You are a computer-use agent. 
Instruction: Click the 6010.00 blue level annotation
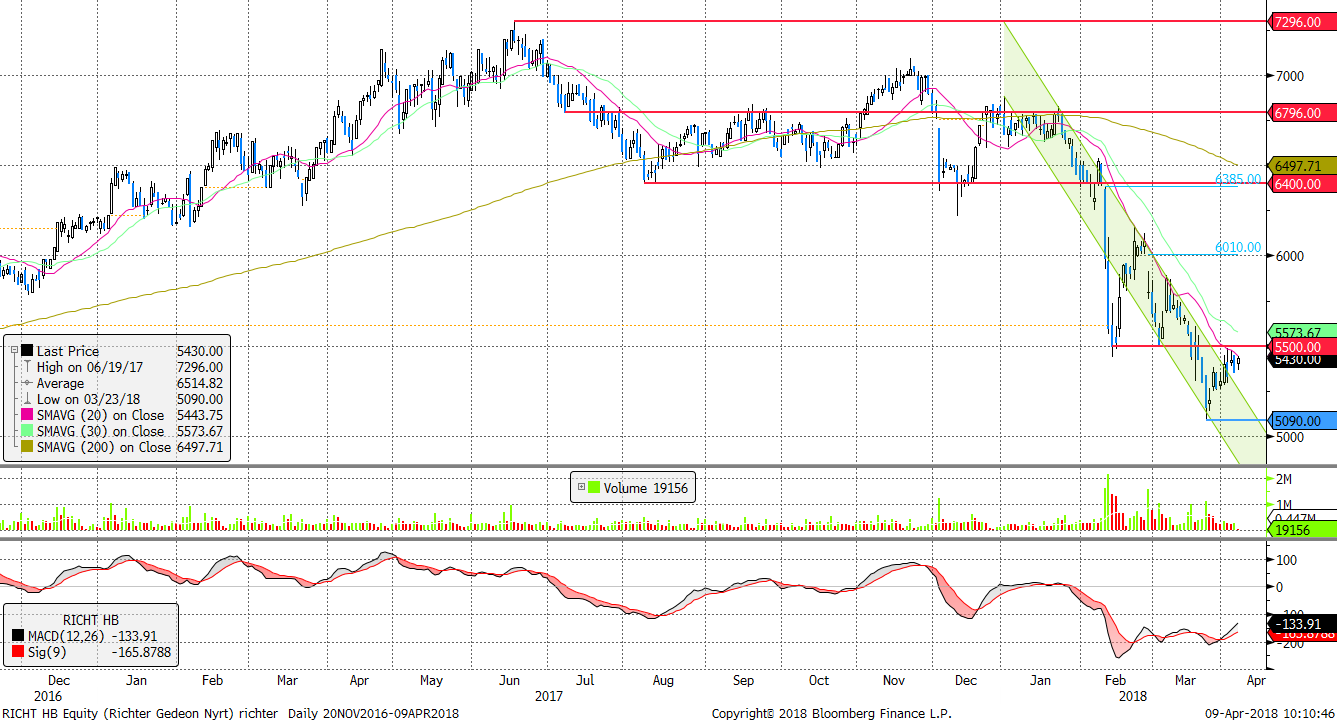click(x=1238, y=247)
